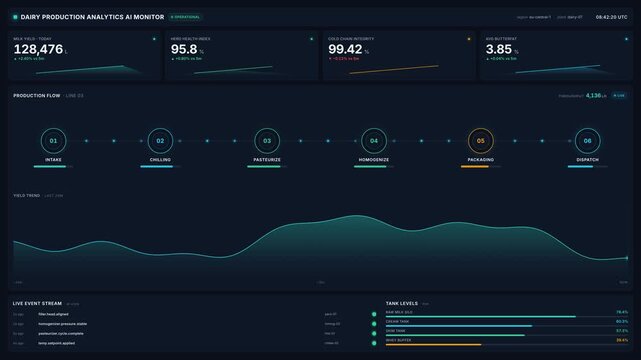Image resolution: width=641 pixels, height=360 pixels.
Task: Click PACKAGING stage label
Action: click(x=481, y=160)
